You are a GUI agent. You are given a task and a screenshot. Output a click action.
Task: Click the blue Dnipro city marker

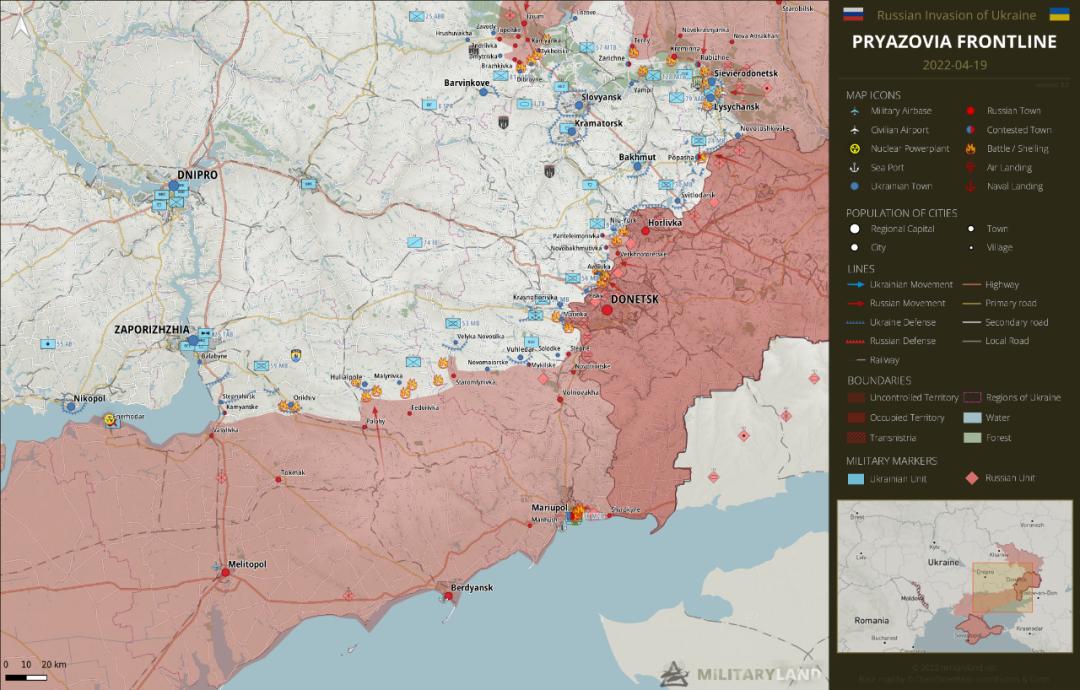tap(174, 185)
